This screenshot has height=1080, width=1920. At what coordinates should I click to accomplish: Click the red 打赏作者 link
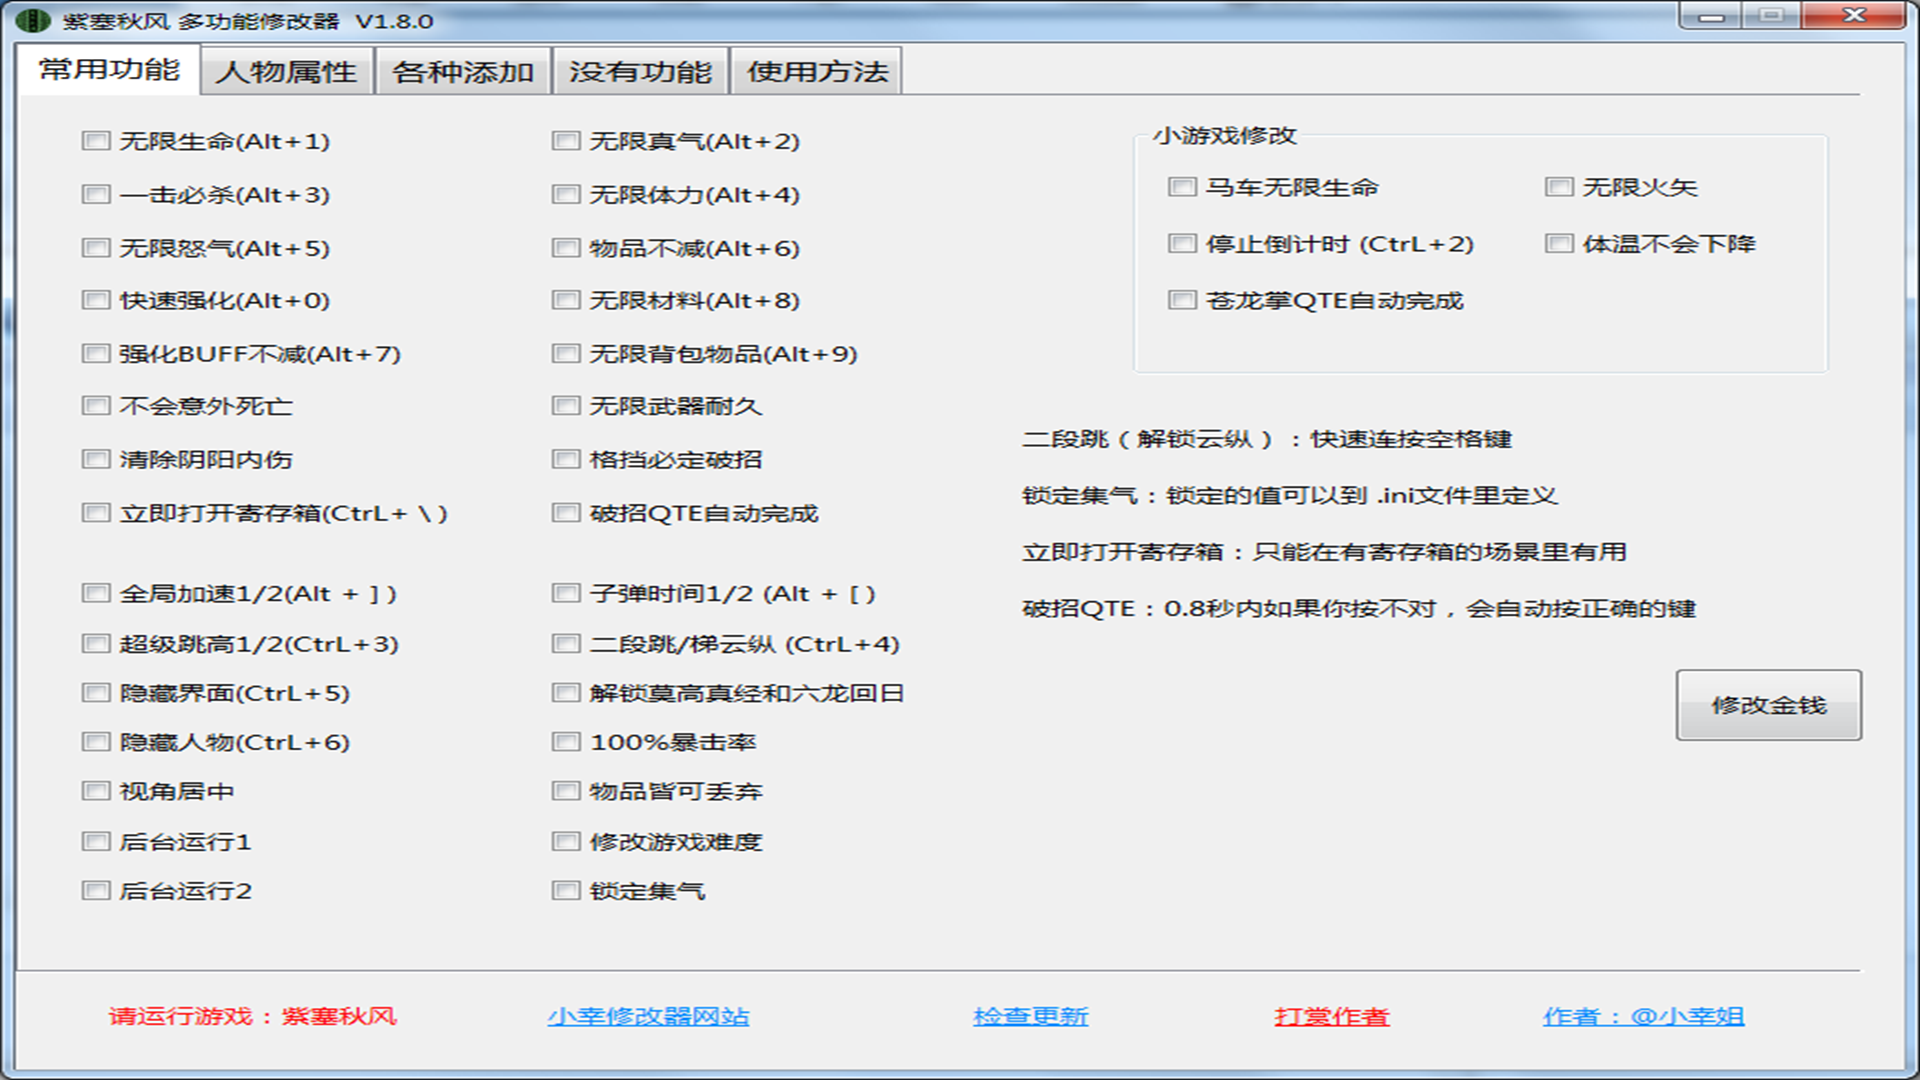tap(1331, 1016)
